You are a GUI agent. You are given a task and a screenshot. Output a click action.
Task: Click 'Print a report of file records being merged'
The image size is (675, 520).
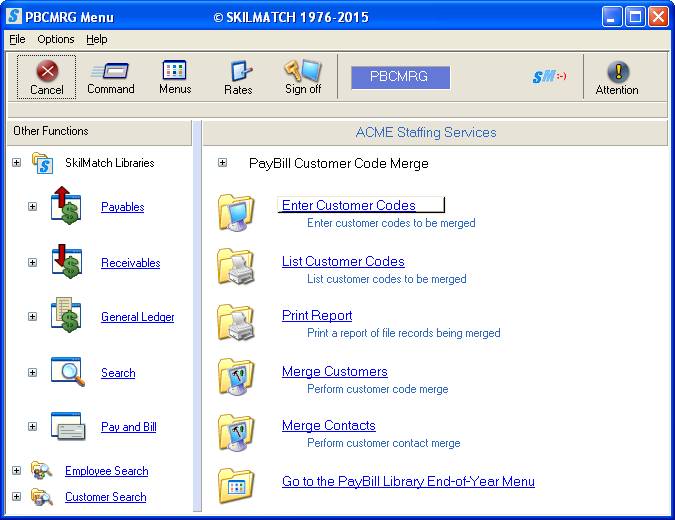[403, 333]
